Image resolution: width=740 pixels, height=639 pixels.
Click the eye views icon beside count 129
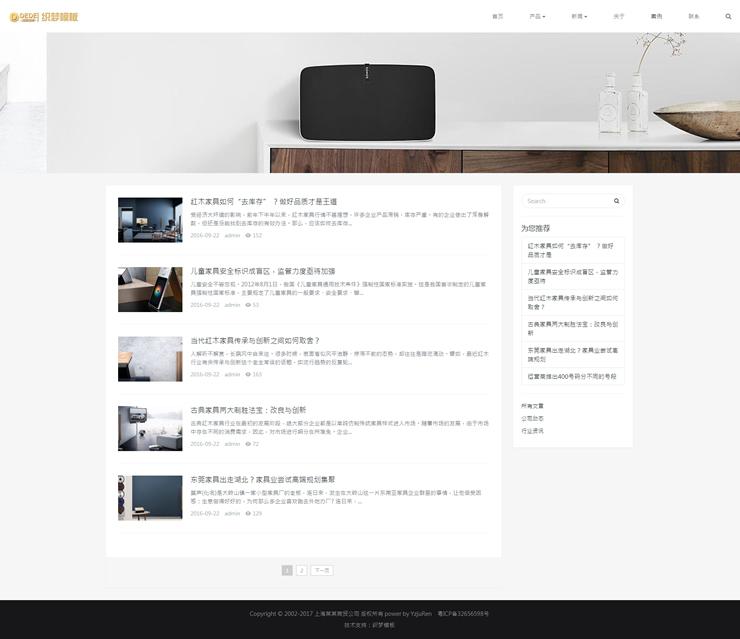(248, 513)
